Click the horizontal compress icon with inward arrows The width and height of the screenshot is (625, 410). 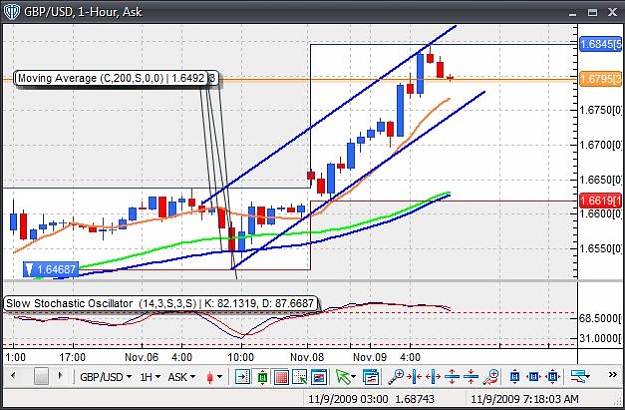tap(415, 377)
